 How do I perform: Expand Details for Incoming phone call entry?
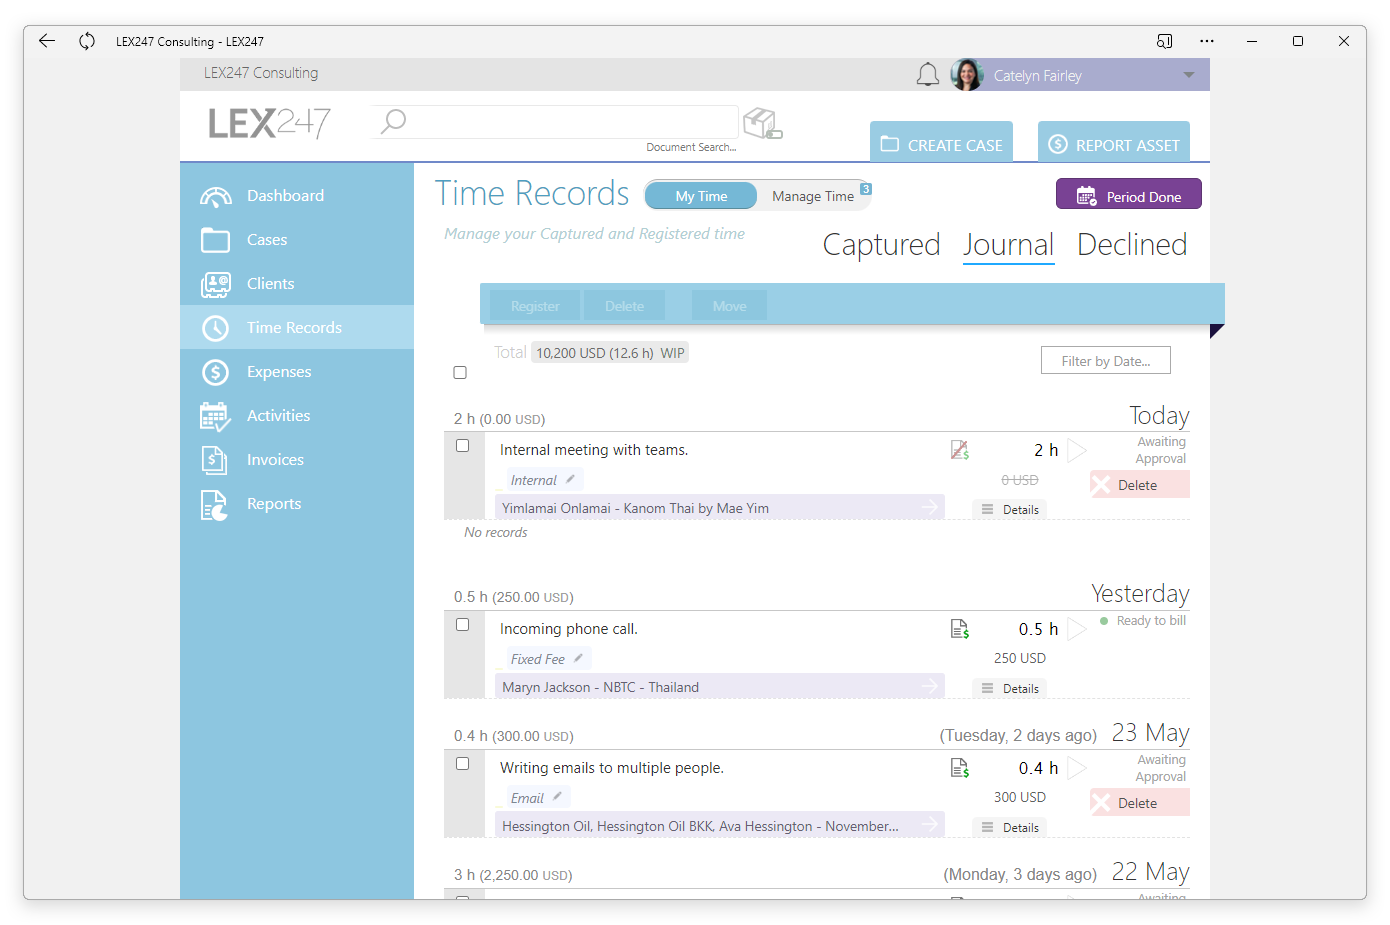tap(1010, 688)
